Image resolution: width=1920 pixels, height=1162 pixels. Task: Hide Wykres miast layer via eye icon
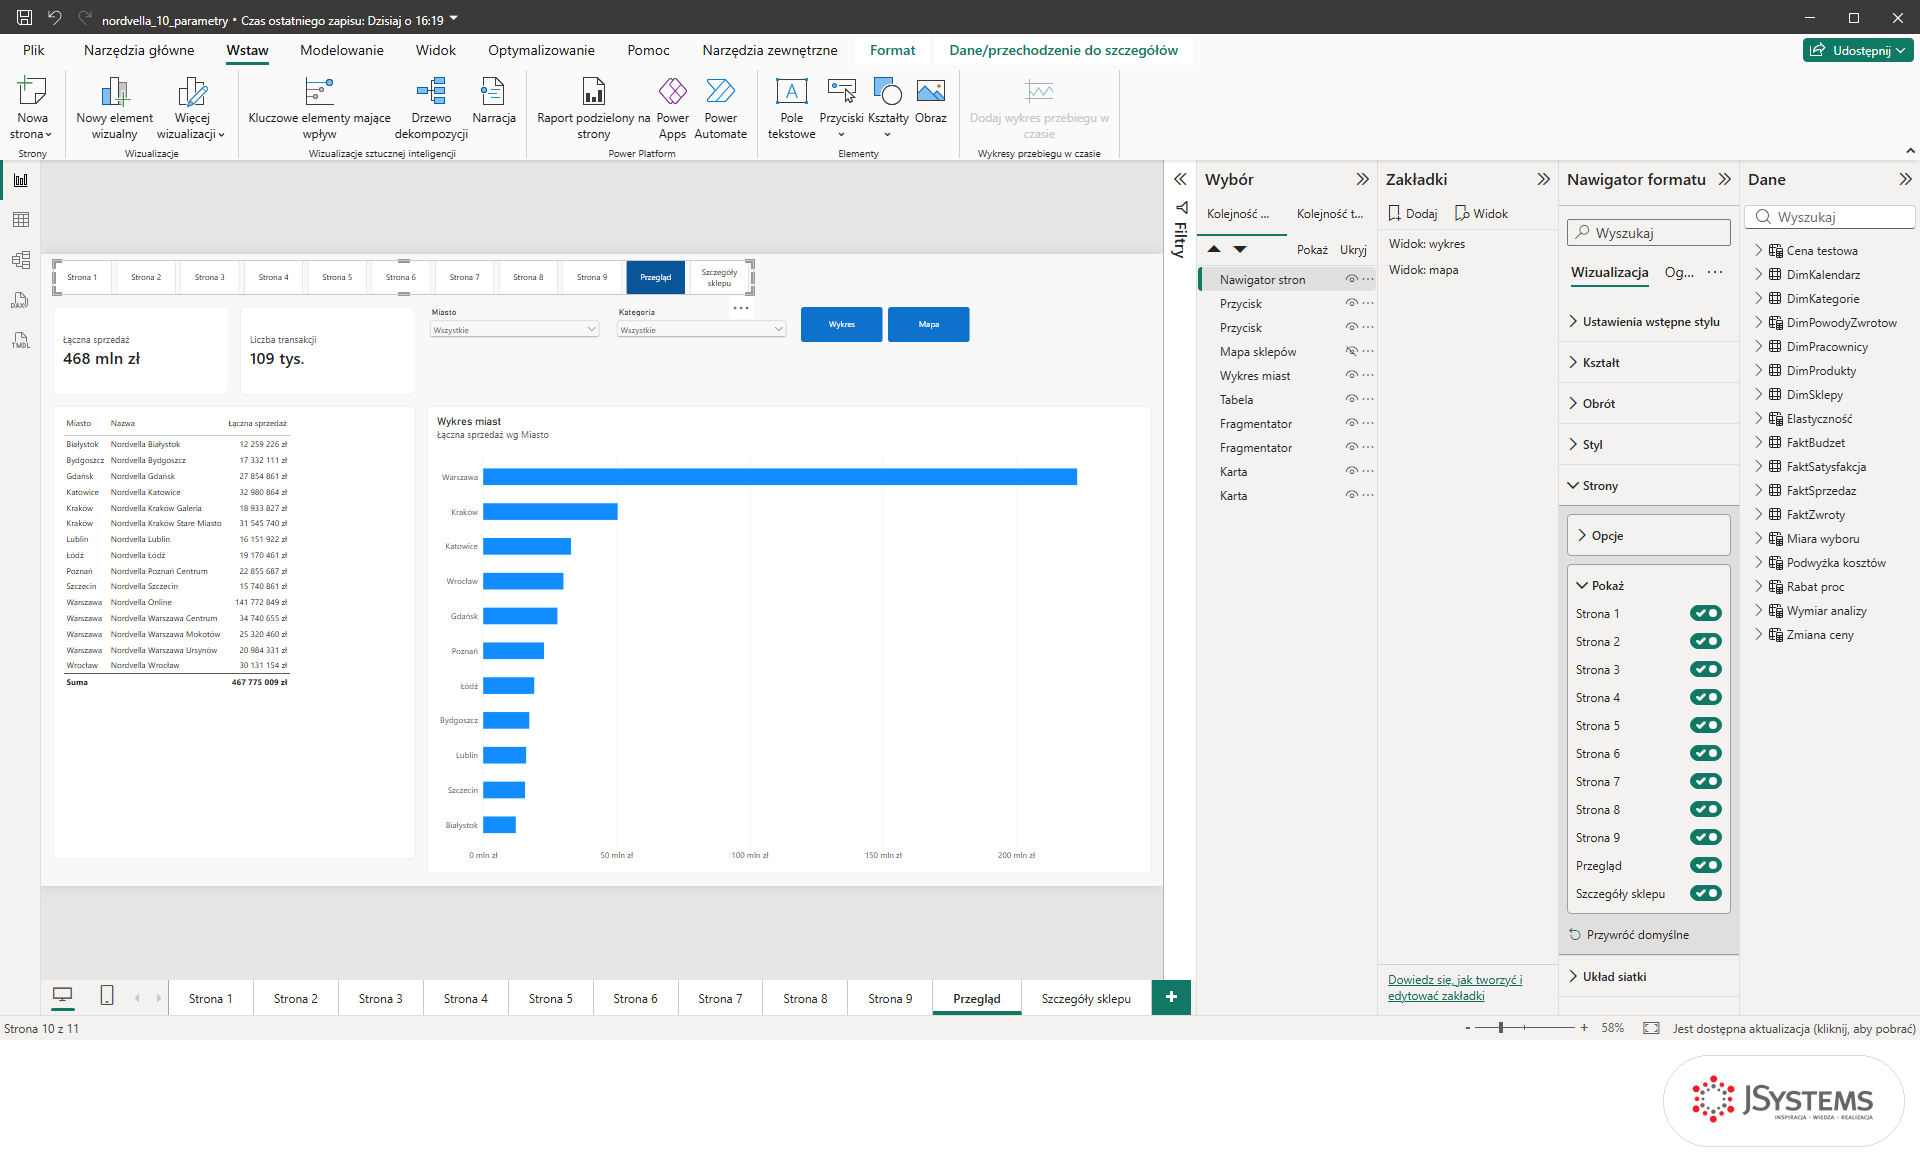1351,375
